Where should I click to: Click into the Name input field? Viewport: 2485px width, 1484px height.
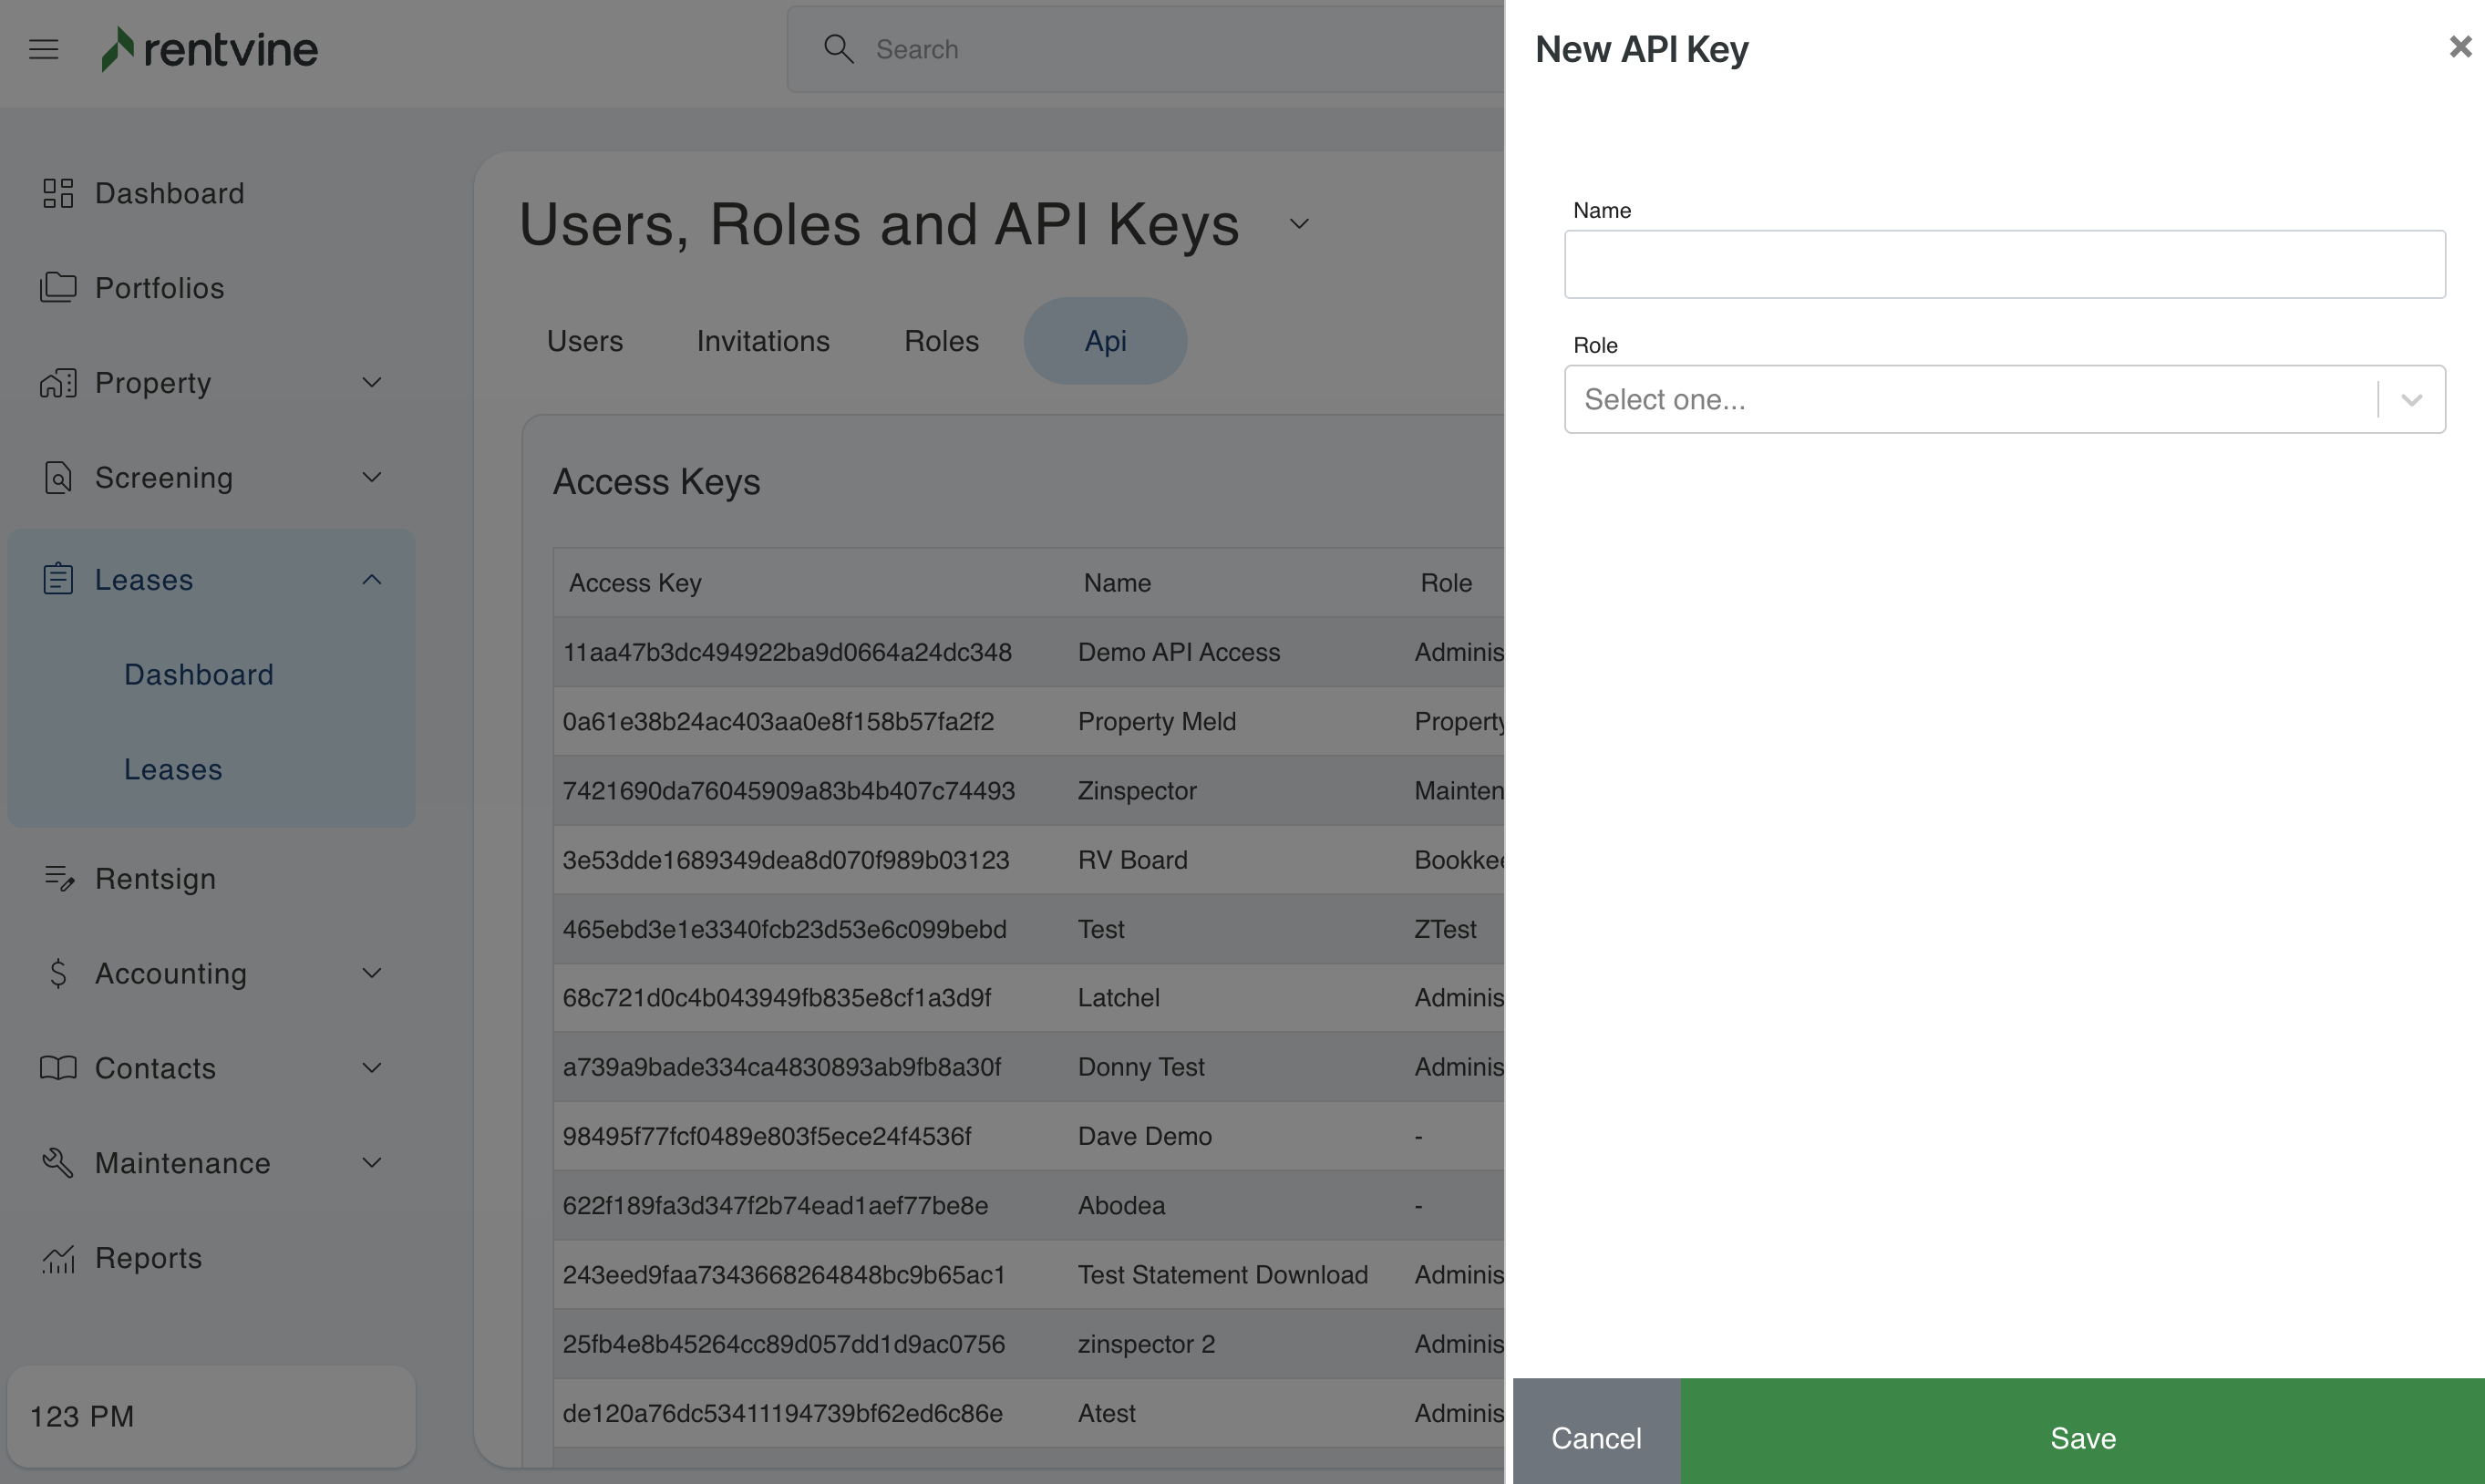pyautogui.click(x=2004, y=264)
